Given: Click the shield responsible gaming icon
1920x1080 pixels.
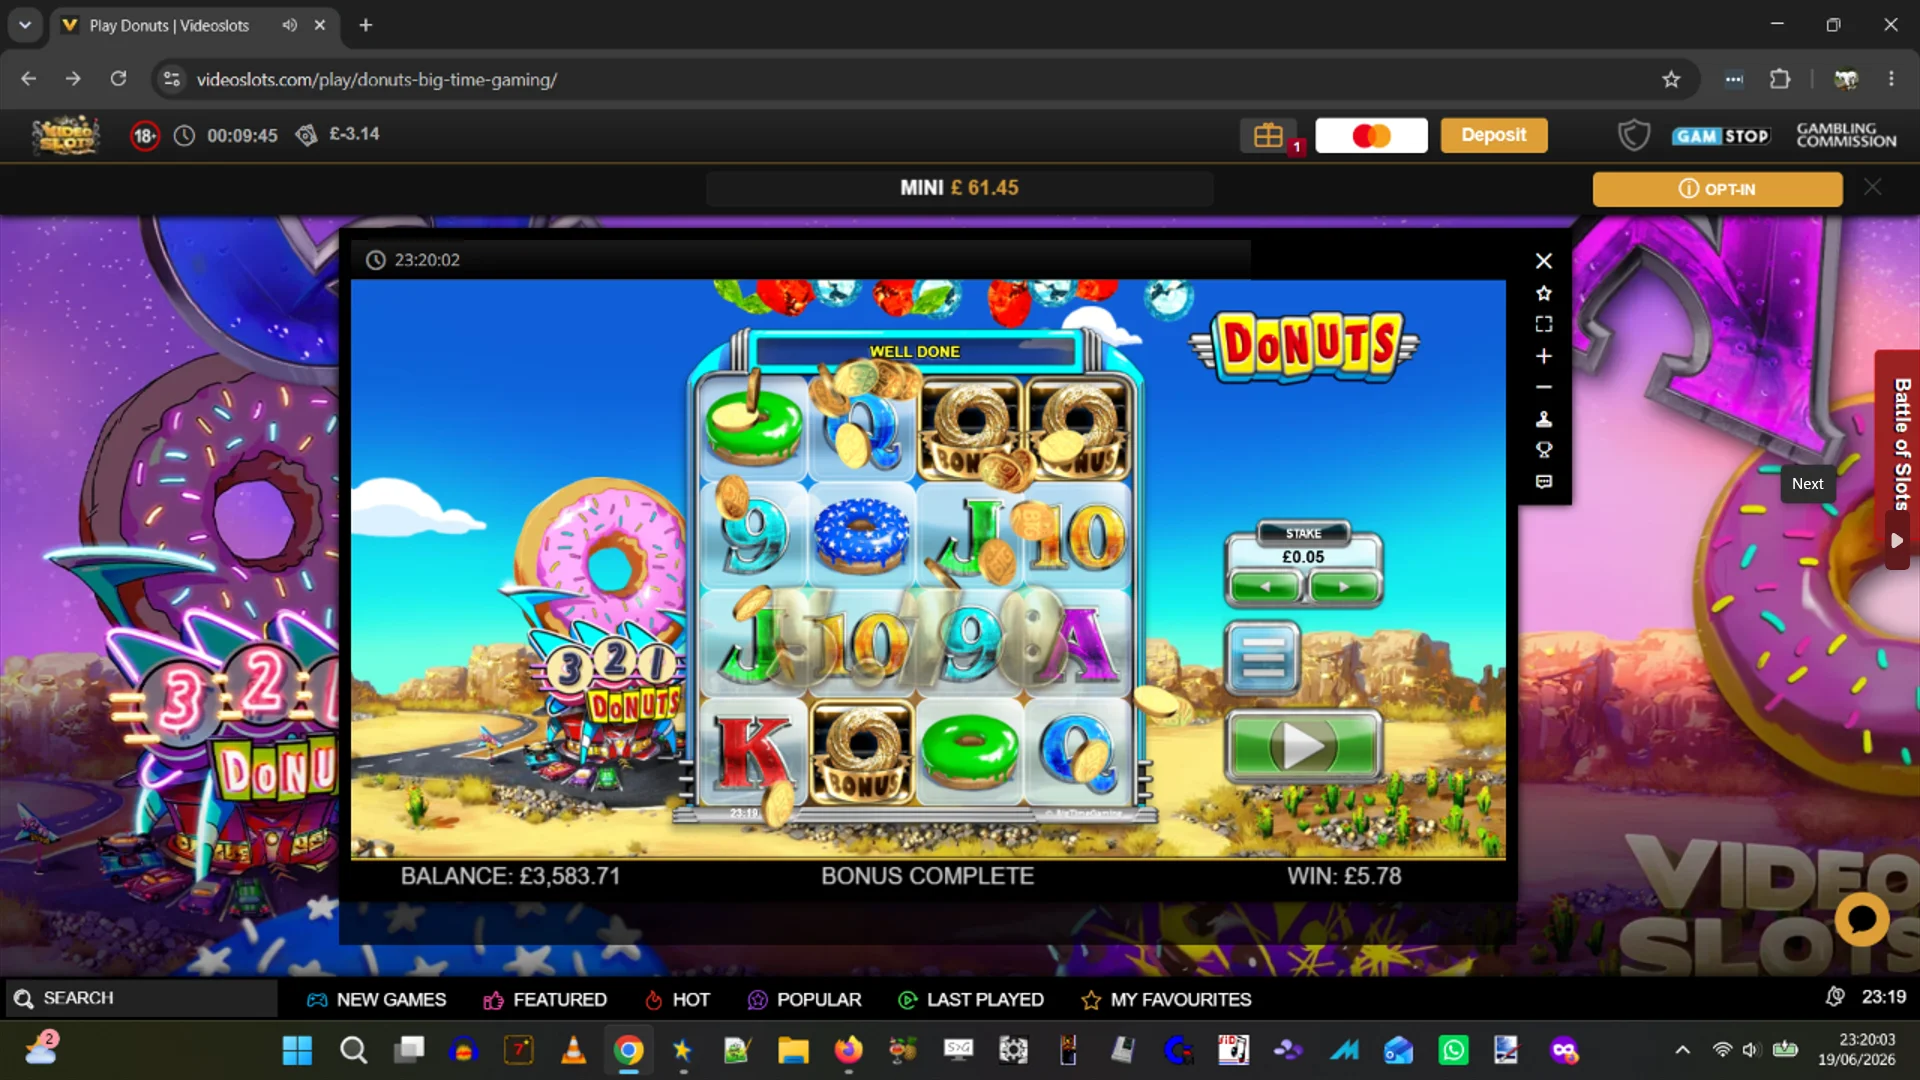Looking at the screenshot, I should pyautogui.click(x=1634, y=135).
